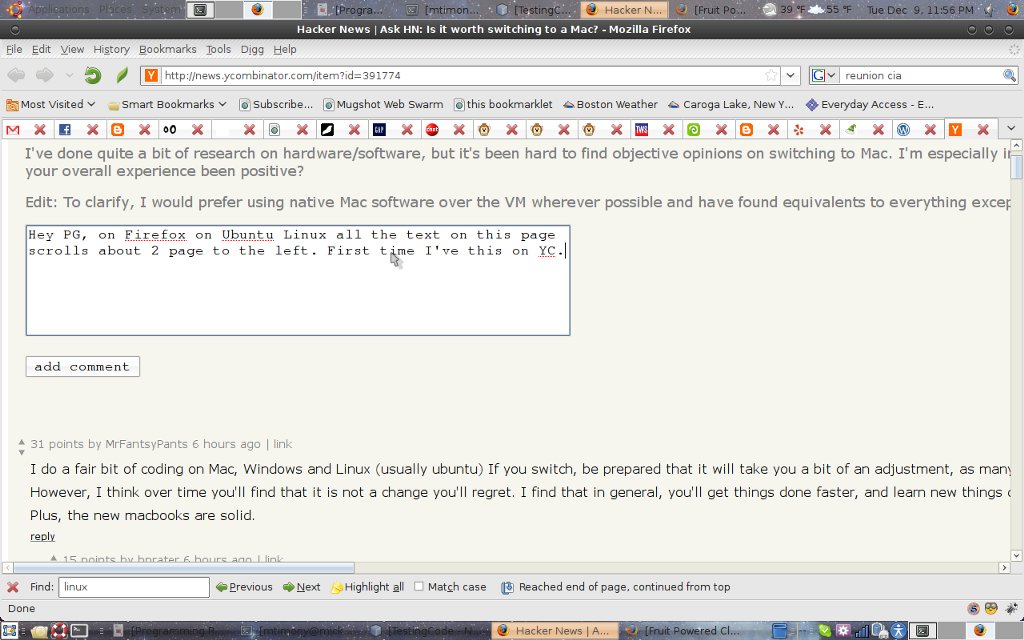Click the green leaf icon beside reload
This screenshot has width=1024, height=640.
pos(121,75)
